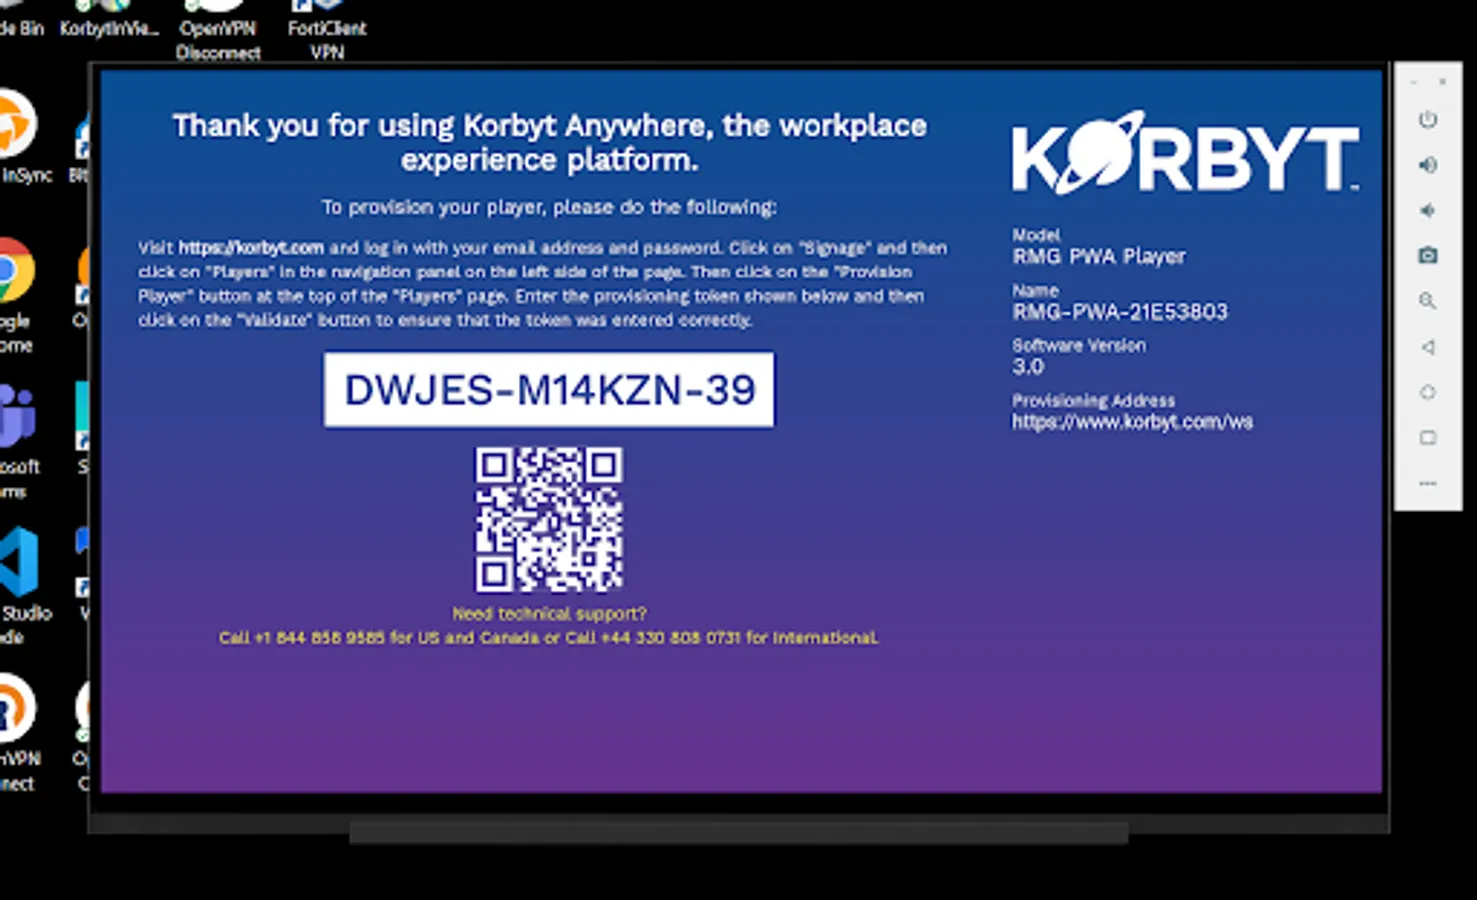
Task: Tap the circle Home navigation icon
Action: point(1428,392)
